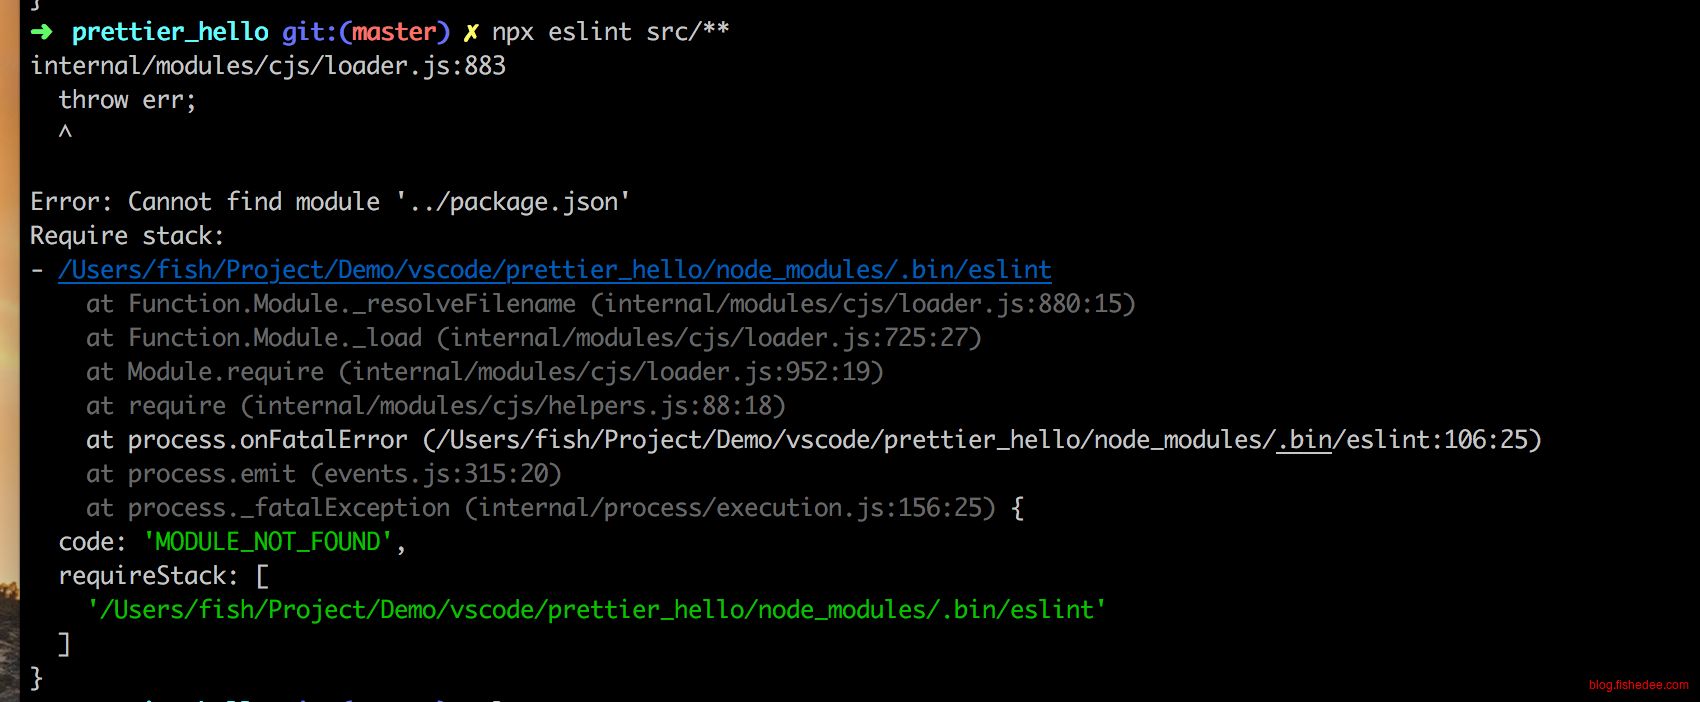Click the throw err; line
Image resolution: width=1700 pixels, height=702 pixels.
(x=127, y=100)
